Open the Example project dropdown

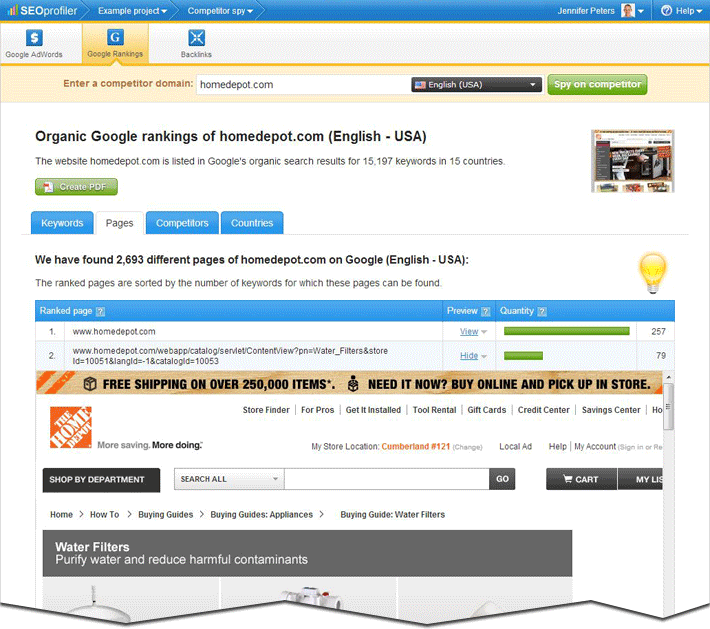click(x=132, y=11)
